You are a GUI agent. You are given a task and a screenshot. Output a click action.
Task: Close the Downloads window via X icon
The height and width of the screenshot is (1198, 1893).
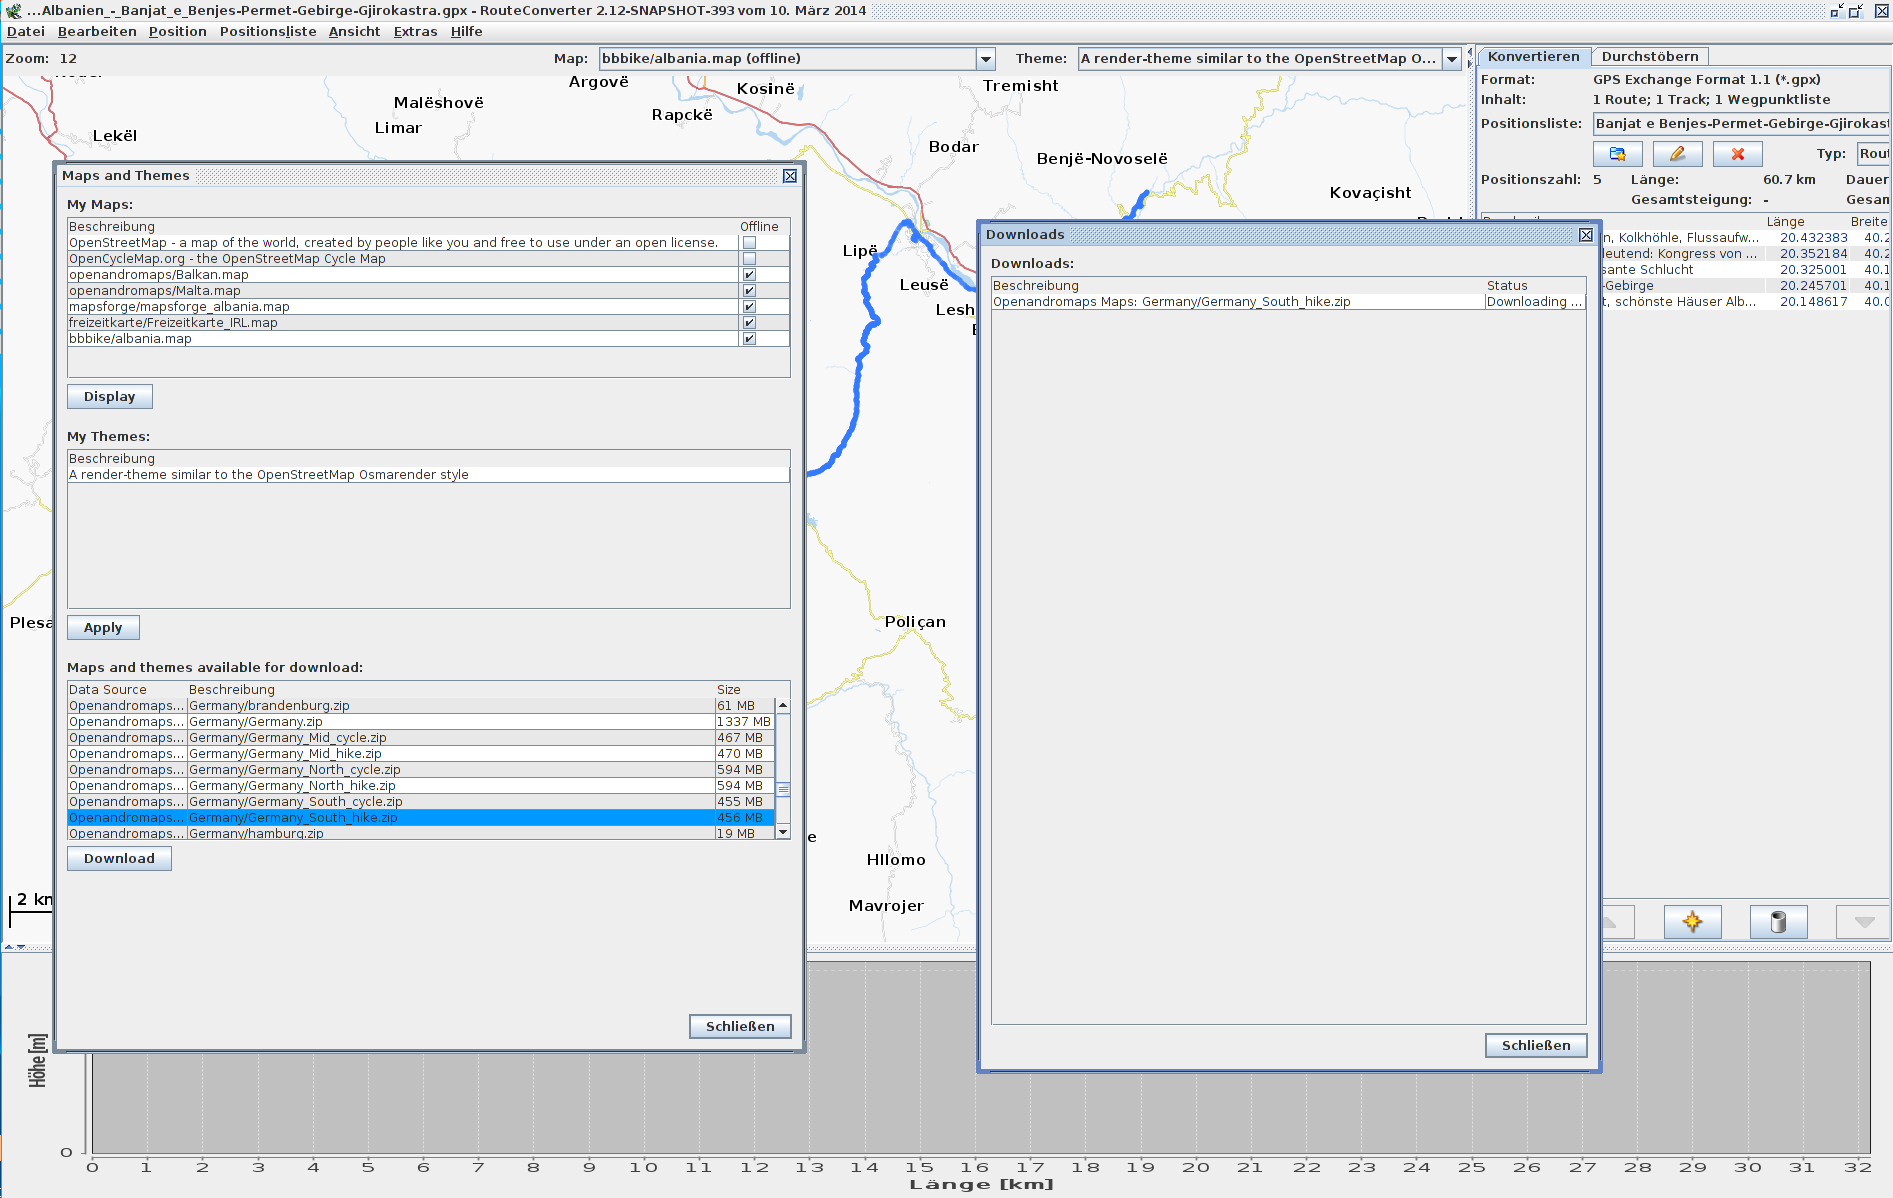[x=1586, y=235]
